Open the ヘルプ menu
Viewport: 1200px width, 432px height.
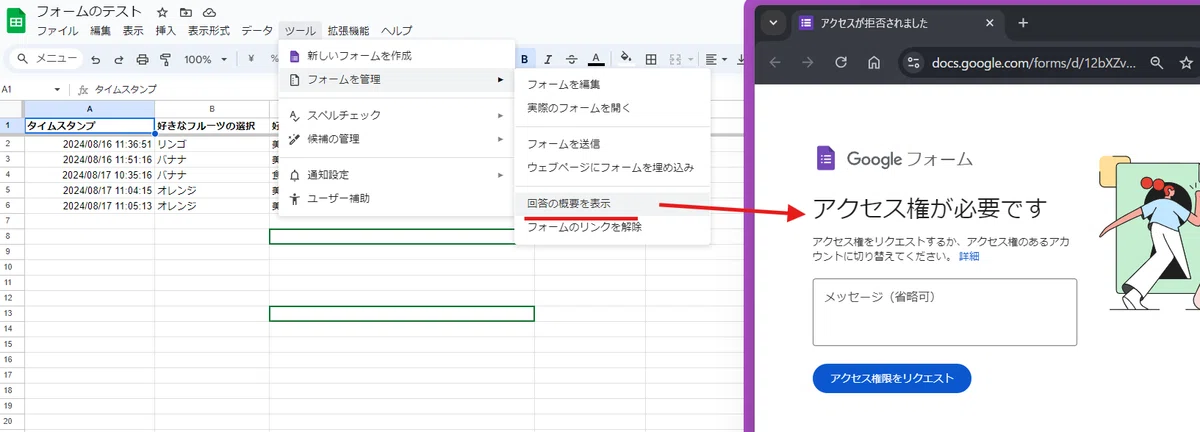(x=396, y=31)
